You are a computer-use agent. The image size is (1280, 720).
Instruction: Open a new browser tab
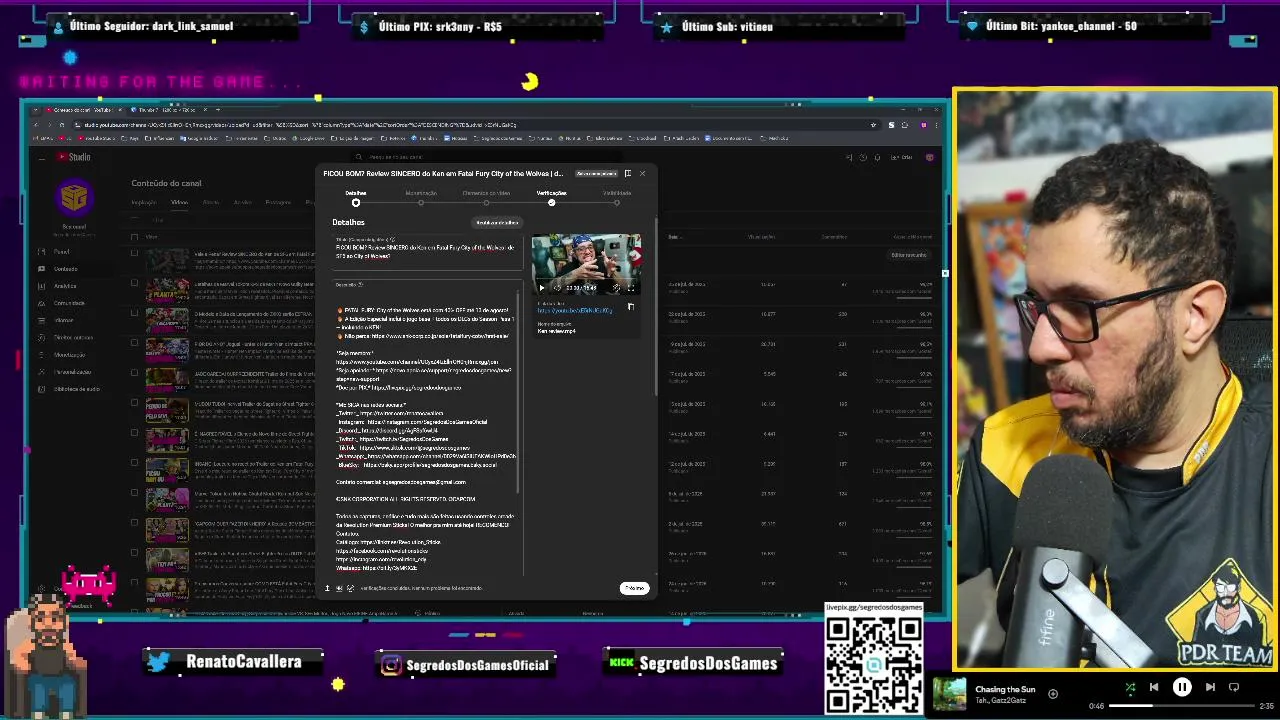[218, 109]
